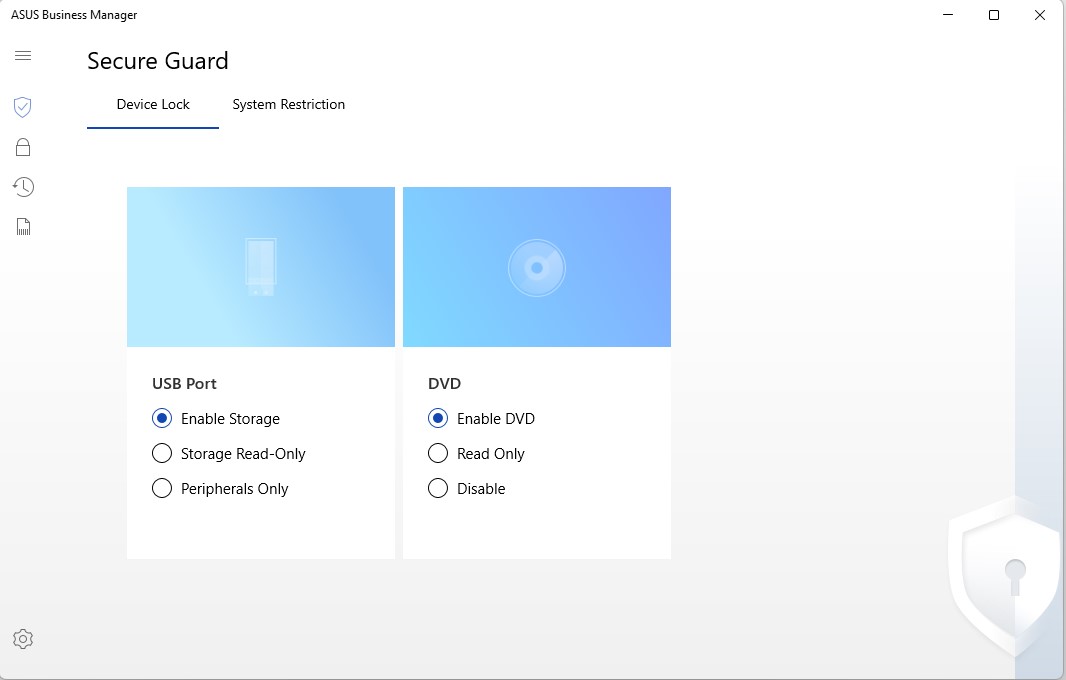The height and width of the screenshot is (680, 1066).
Task: Select the Peripherals Only radio button
Action: 162,489
